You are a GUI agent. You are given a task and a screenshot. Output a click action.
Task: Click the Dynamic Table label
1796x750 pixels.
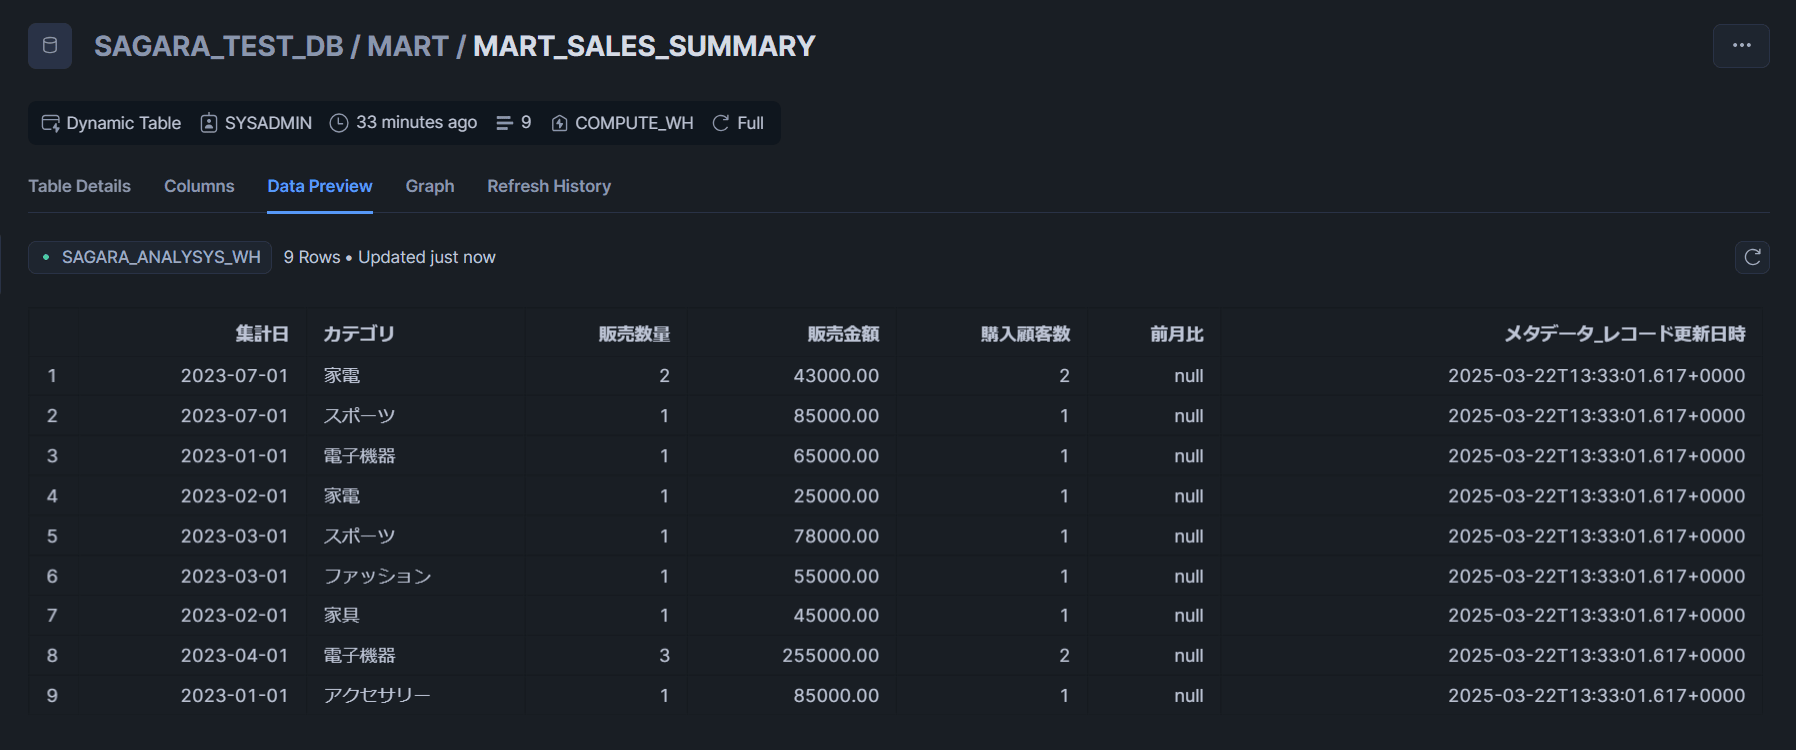124,123
